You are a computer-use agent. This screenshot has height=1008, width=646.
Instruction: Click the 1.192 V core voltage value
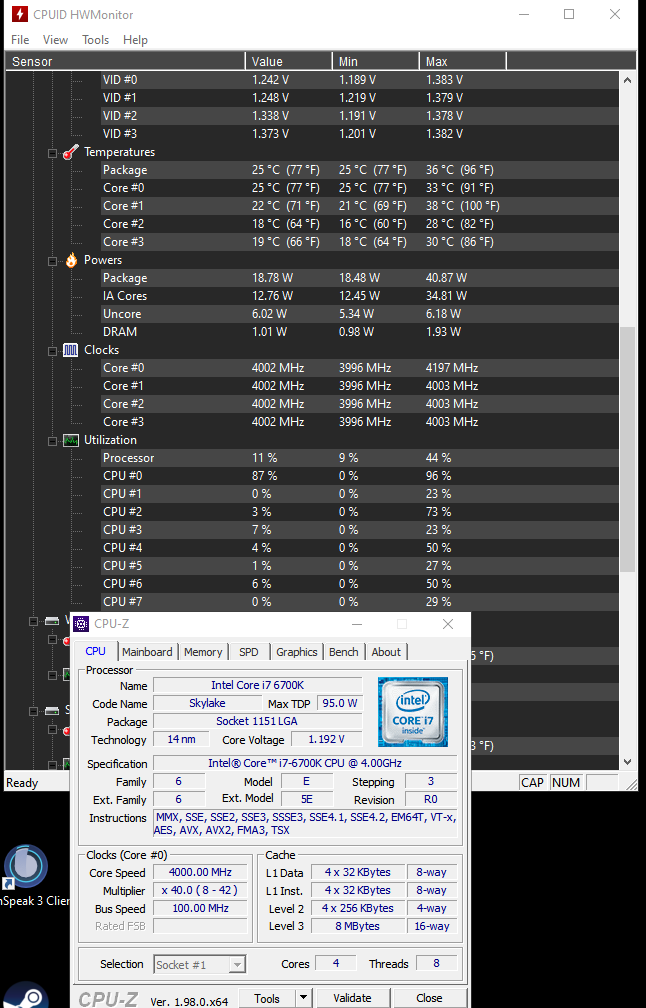point(327,739)
